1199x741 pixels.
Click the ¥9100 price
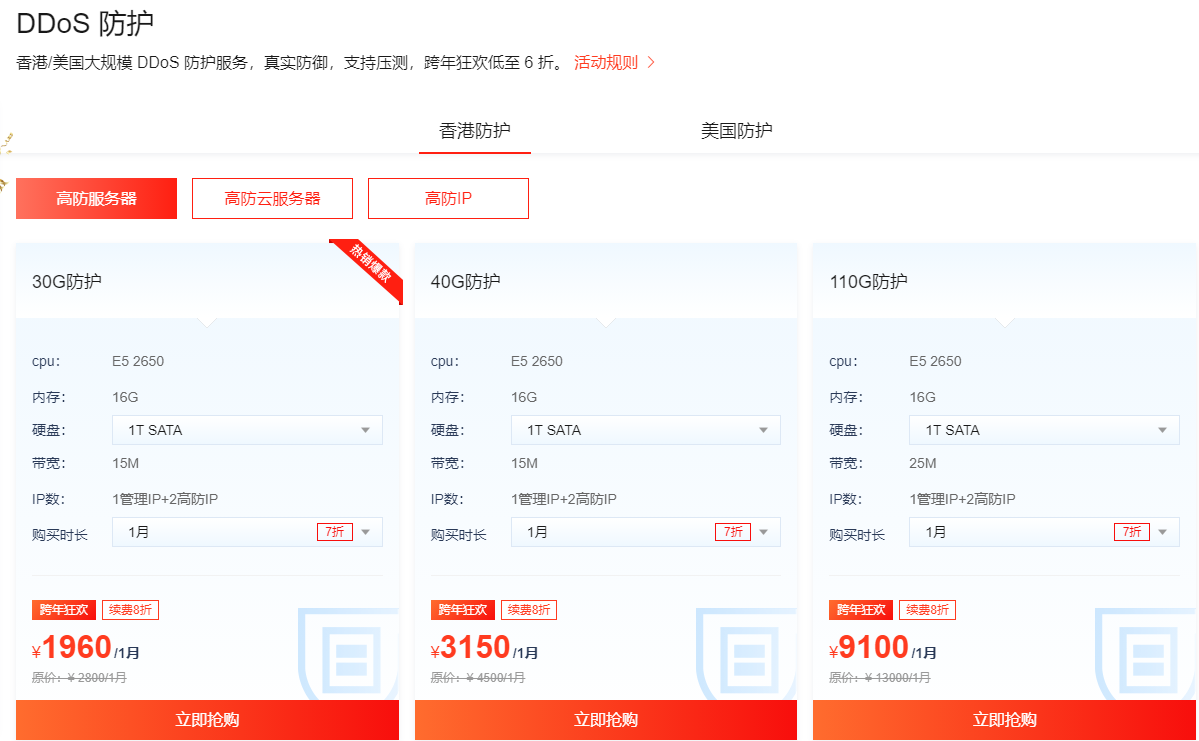click(x=869, y=648)
